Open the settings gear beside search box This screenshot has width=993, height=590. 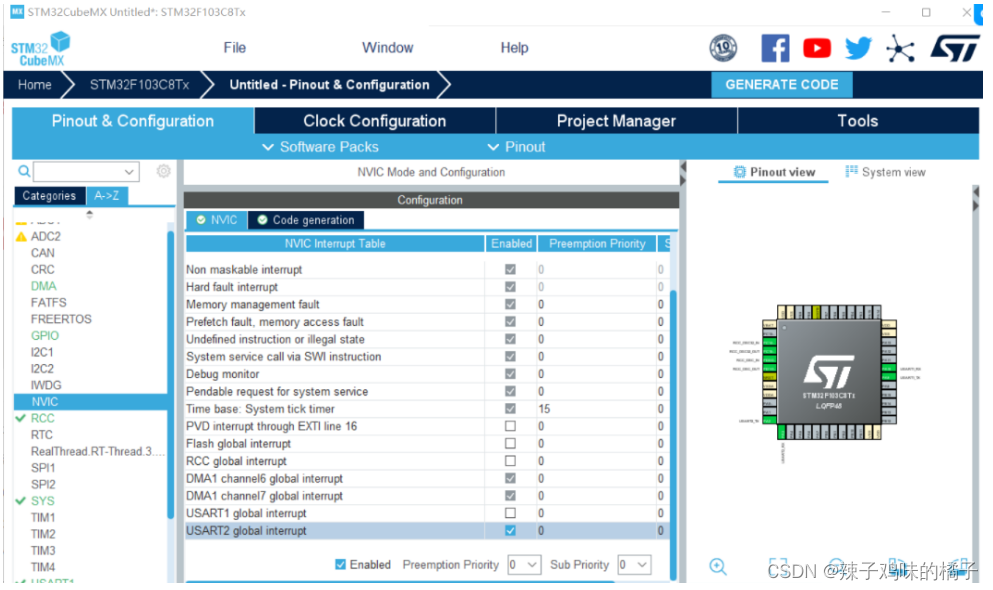[163, 171]
